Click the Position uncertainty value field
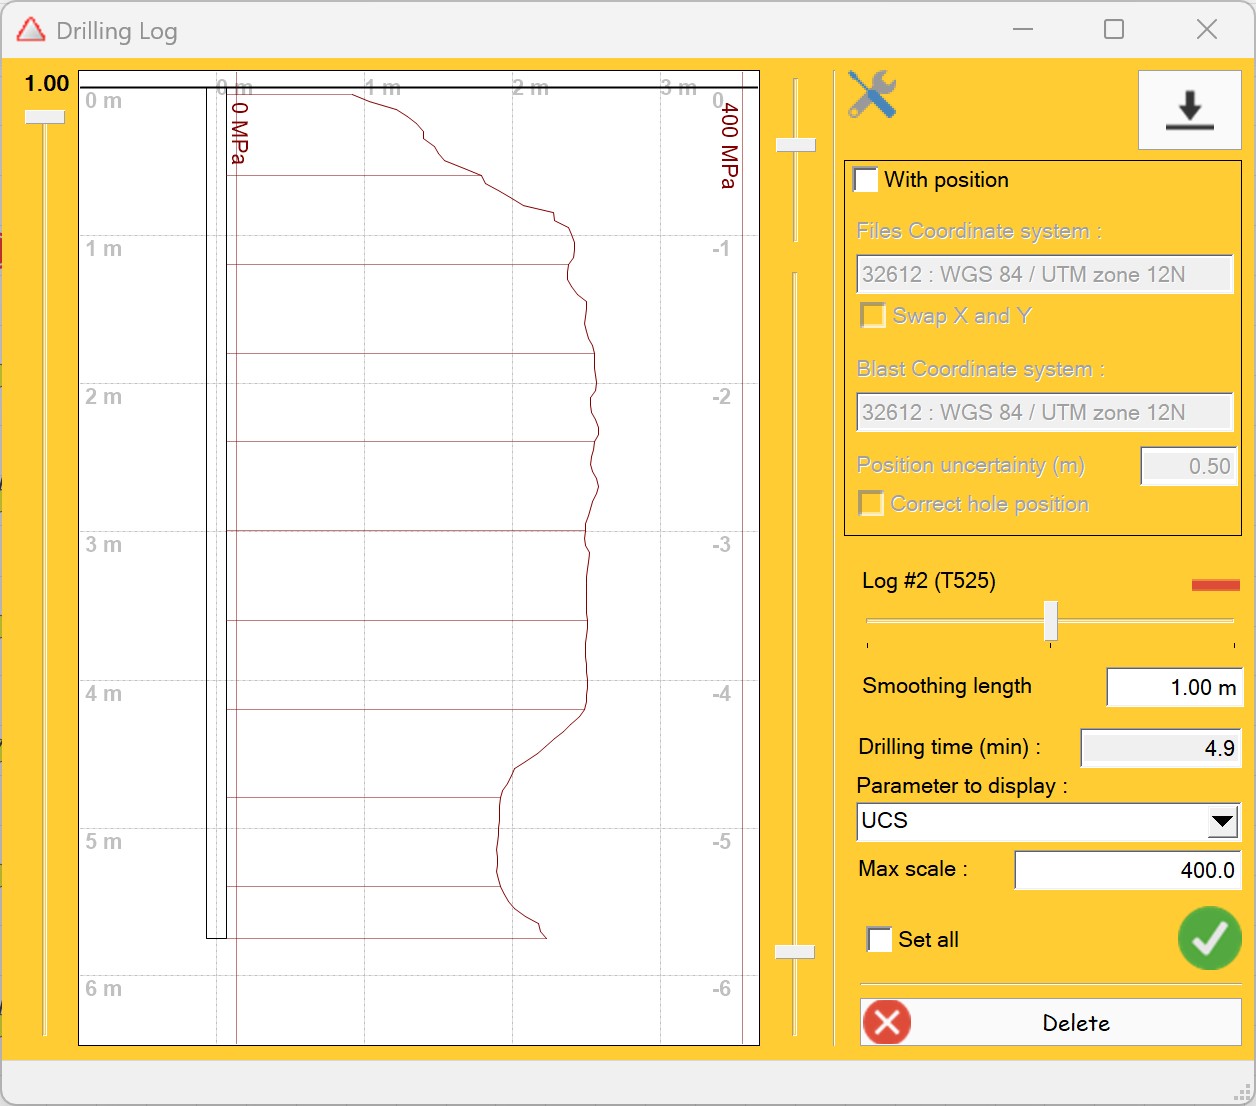This screenshot has height=1106, width=1256. [x=1188, y=466]
